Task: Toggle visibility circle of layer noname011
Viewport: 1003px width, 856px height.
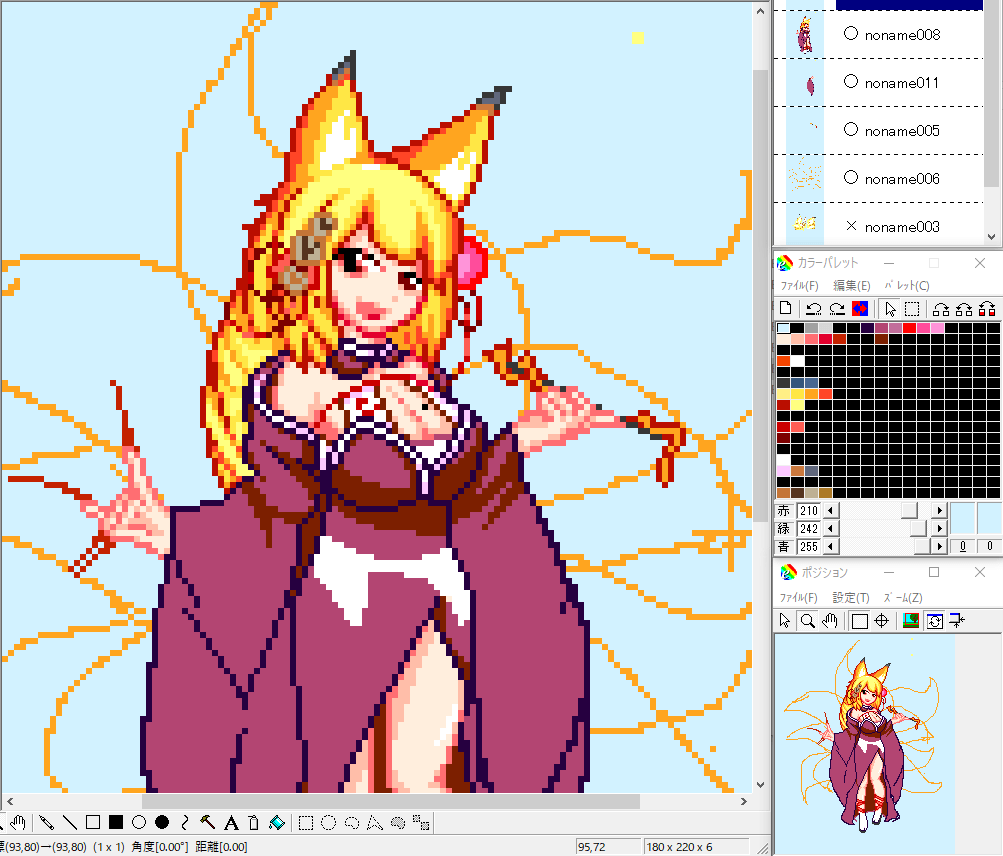Action: (851, 81)
